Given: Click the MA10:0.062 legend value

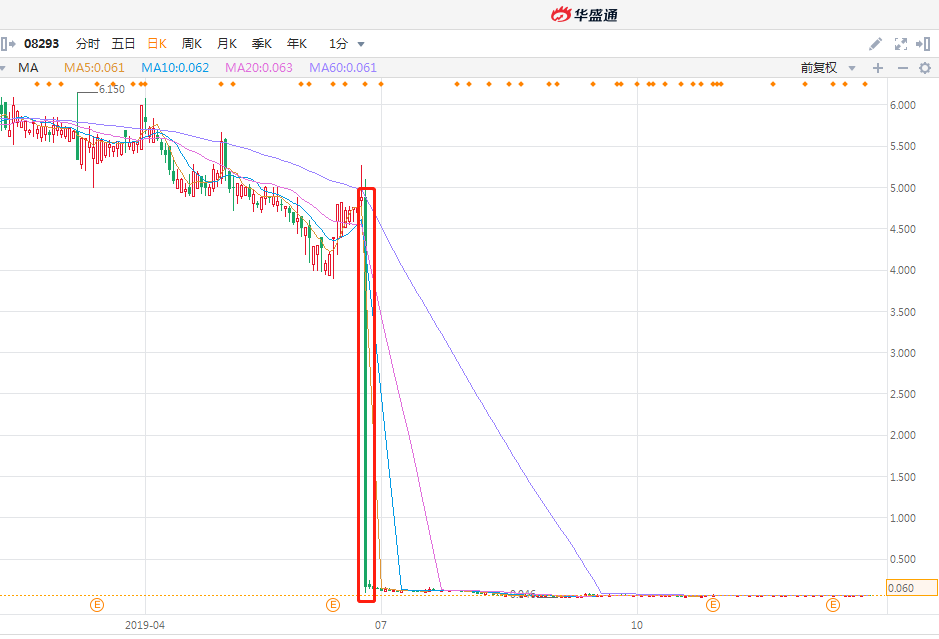Looking at the screenshot, I should [175, 68].
